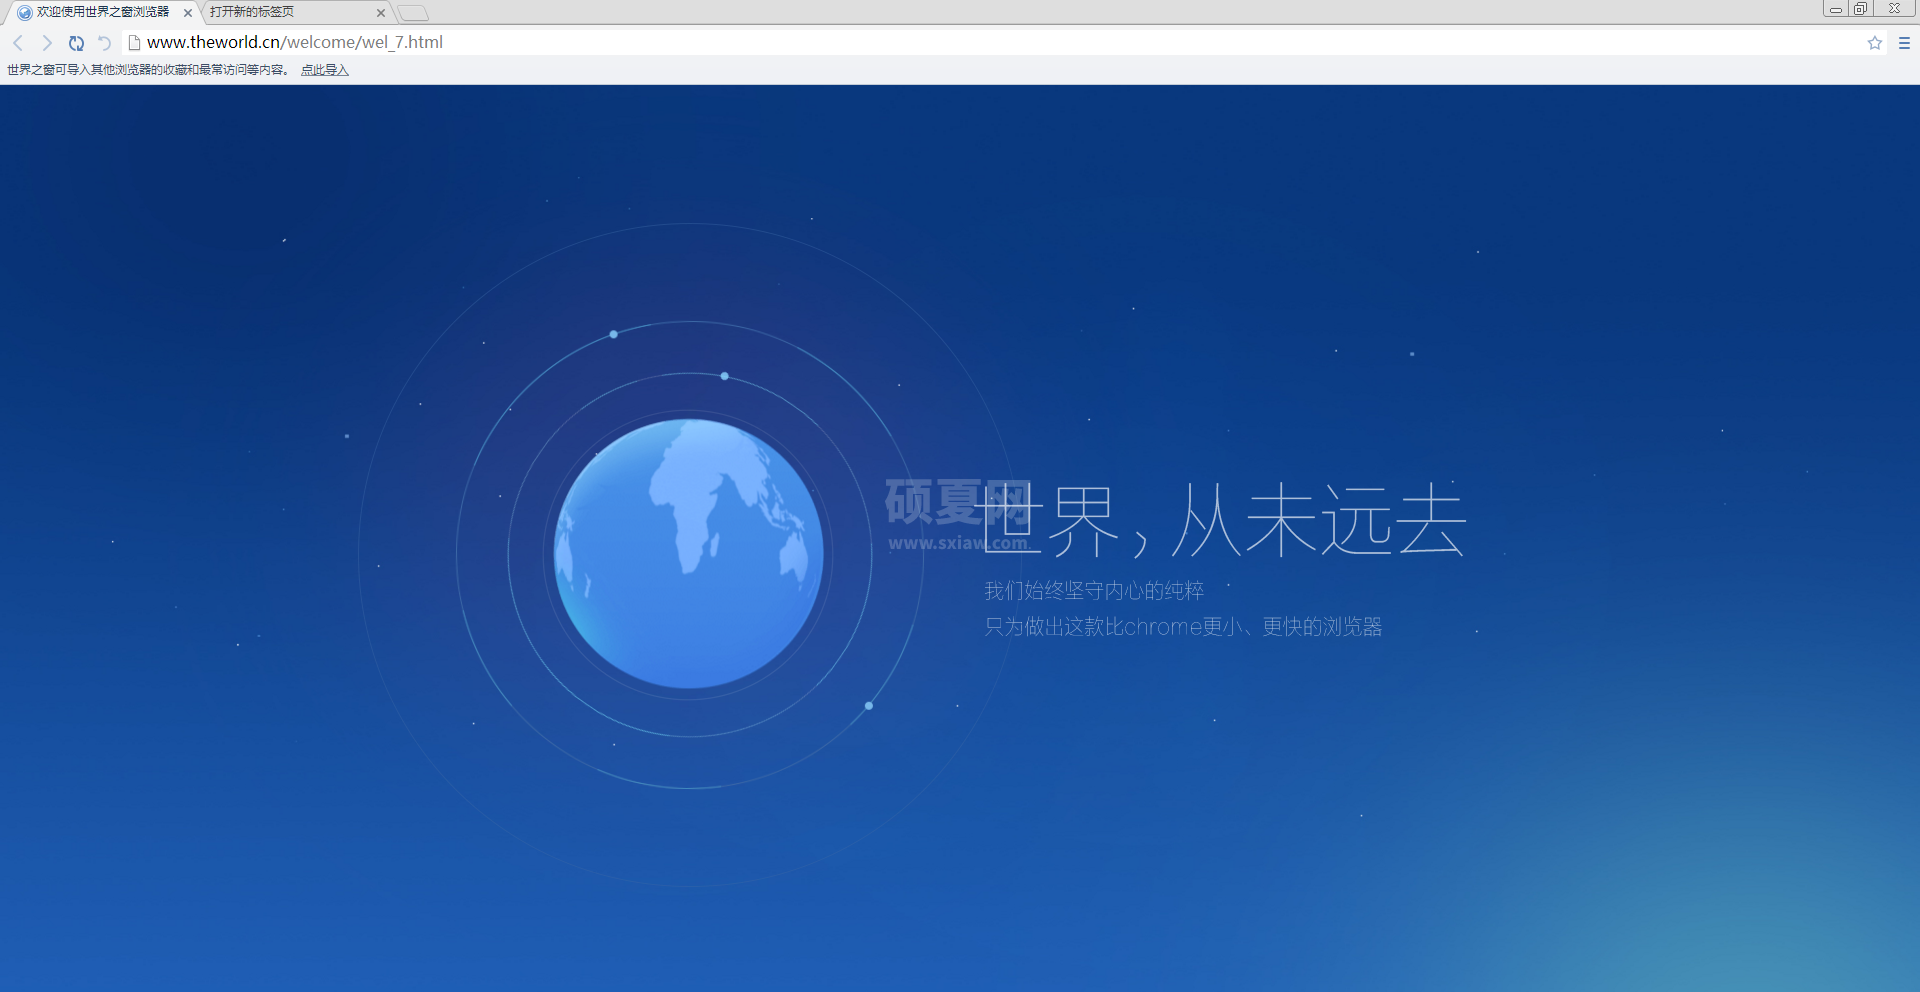1920x992 pixels.
Task: Close the 打开新的标签页 tab
Action: coord(380,13)
